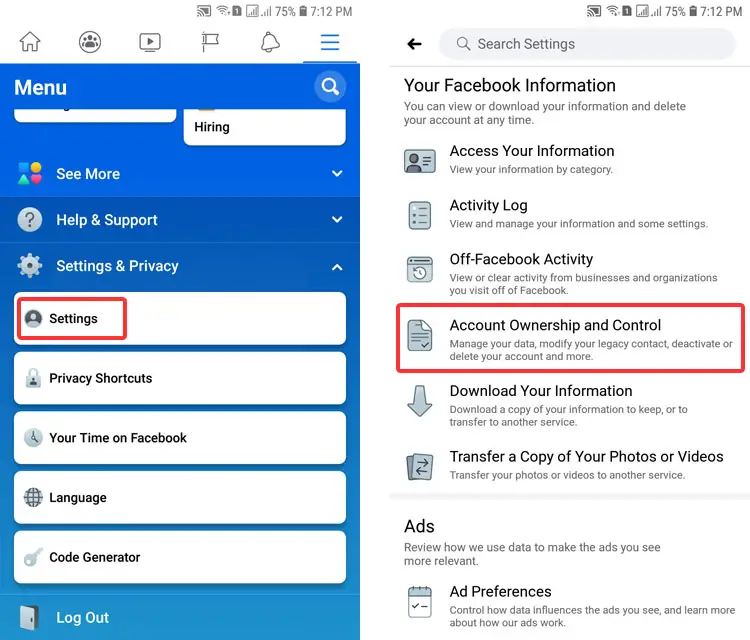The width and height of the screenshot is (750, 640).
Task: Tap the Your Time on Facebook clock icon
Action: (33, 438)
